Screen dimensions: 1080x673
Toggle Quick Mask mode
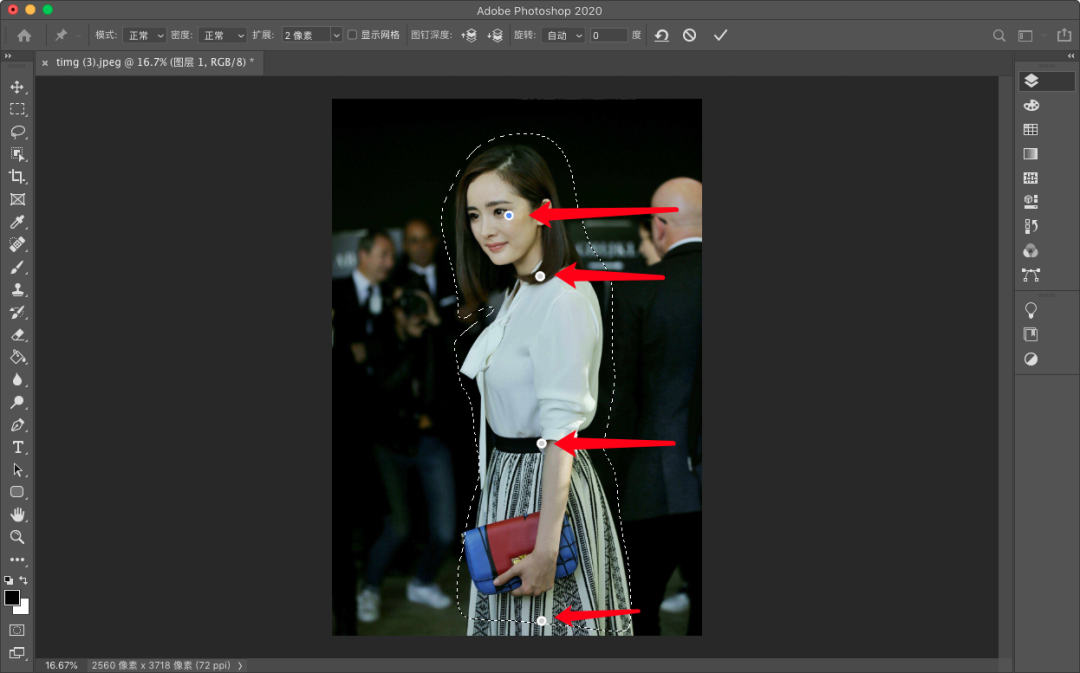tap(17, 630)
